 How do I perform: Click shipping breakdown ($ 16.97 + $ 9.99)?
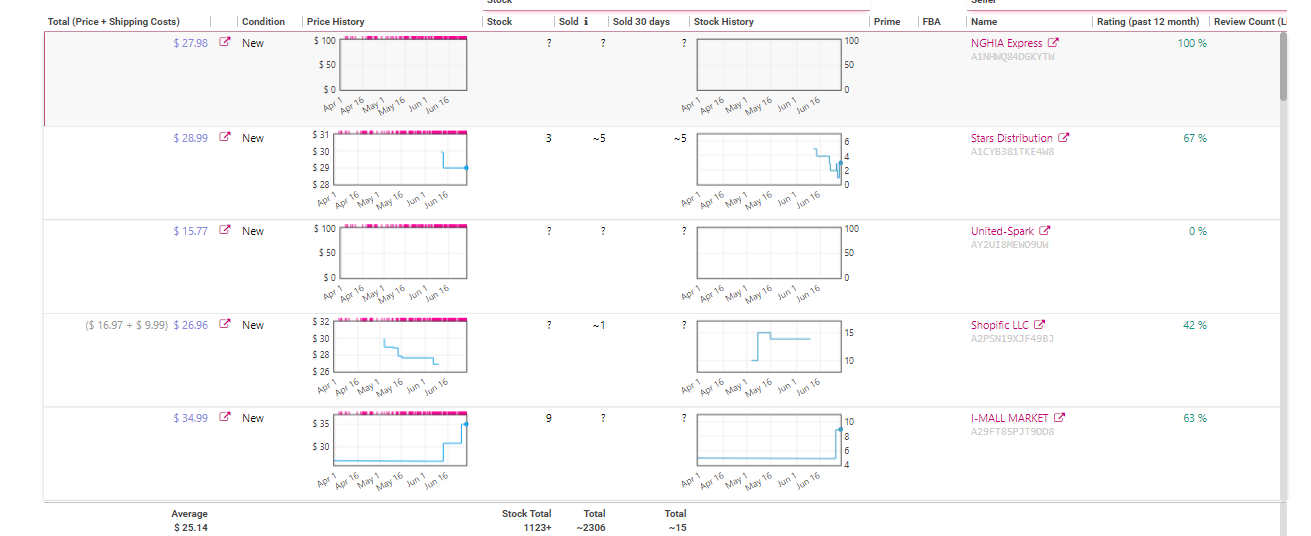pos(126,325)
